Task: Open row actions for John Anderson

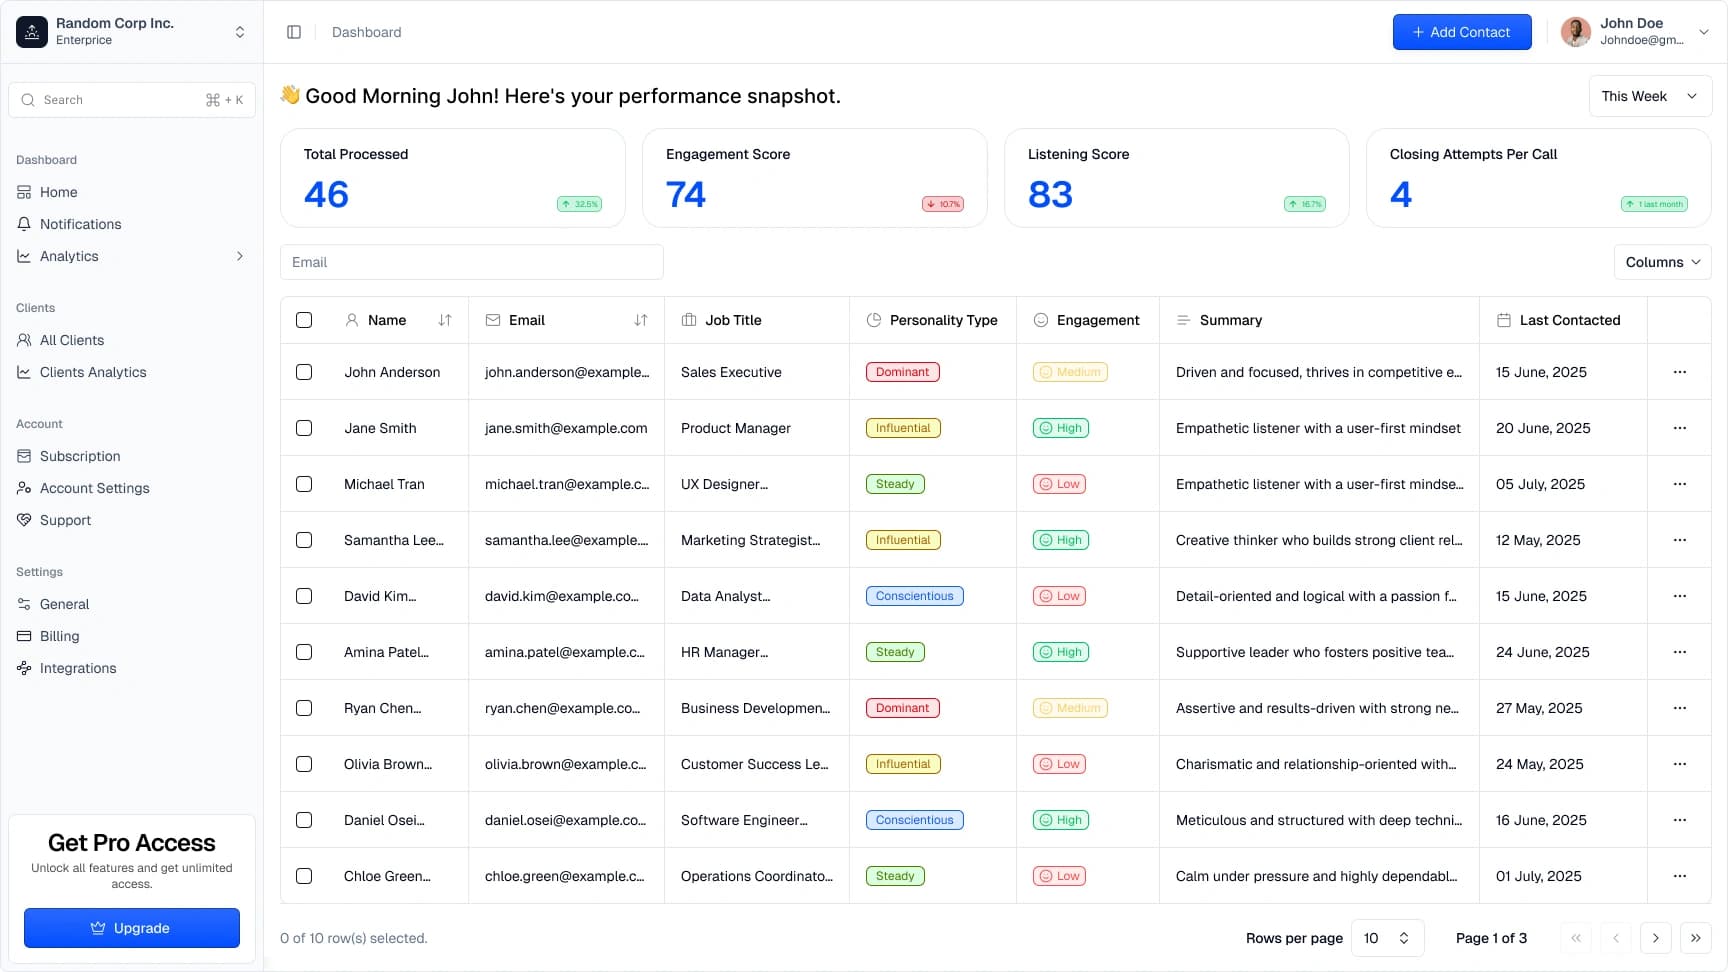Action: pyautogui.click(x=1679, y=372)
